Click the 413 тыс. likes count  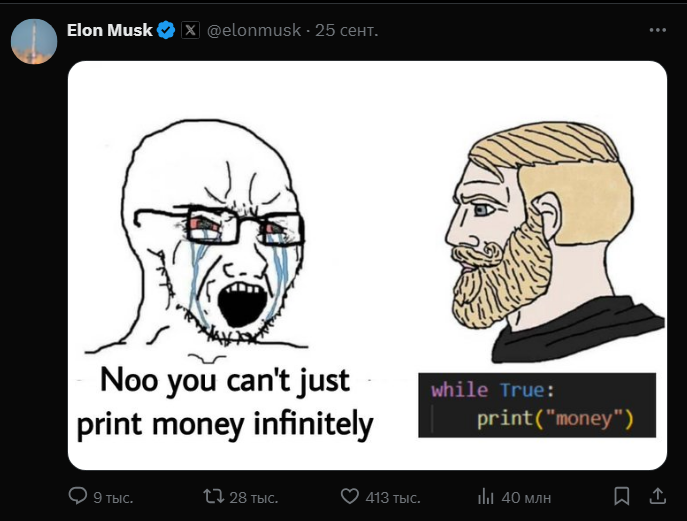click(393, 497)
